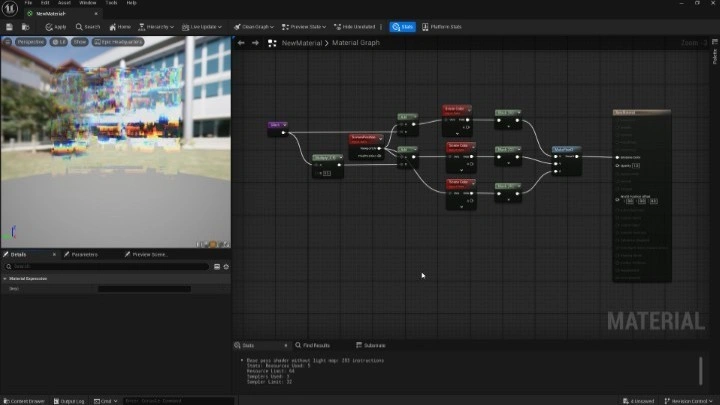Open settings gear in Details panel
This screenshot has height=405, width=720.
point(226,267)
